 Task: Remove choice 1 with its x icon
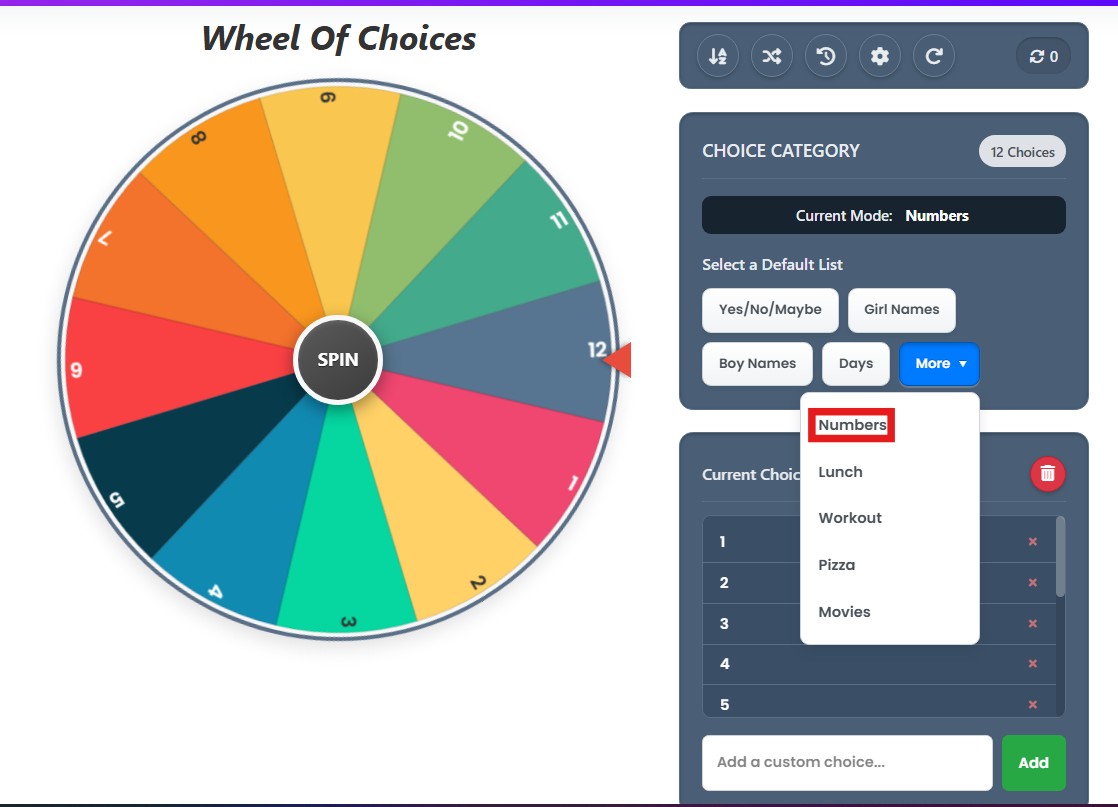pos(1032,542)
